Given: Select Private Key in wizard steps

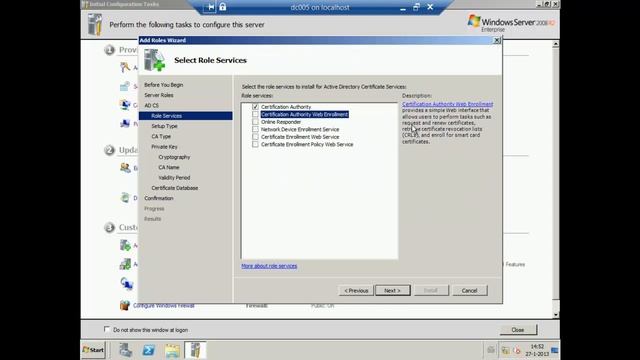Looking at the screenshot, I should click(164, 147).
